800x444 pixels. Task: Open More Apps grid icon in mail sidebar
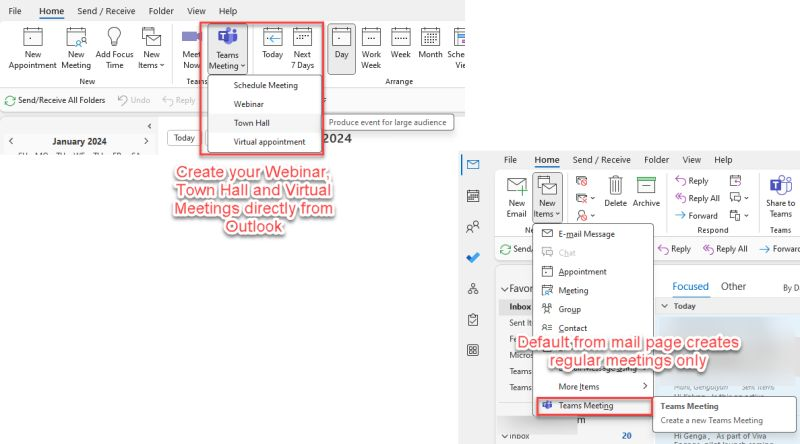[473, 350]
